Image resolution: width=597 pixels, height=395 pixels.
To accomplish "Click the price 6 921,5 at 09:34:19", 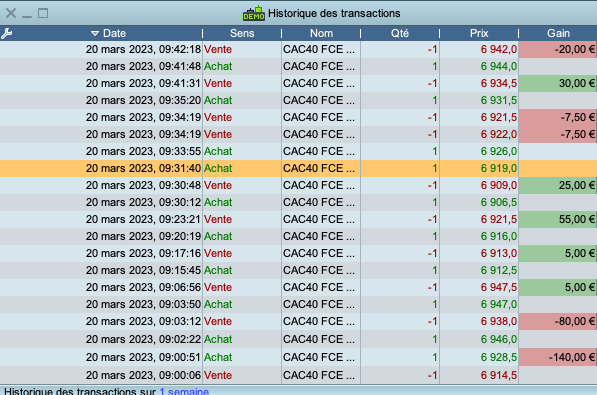I will click(479, 117).
